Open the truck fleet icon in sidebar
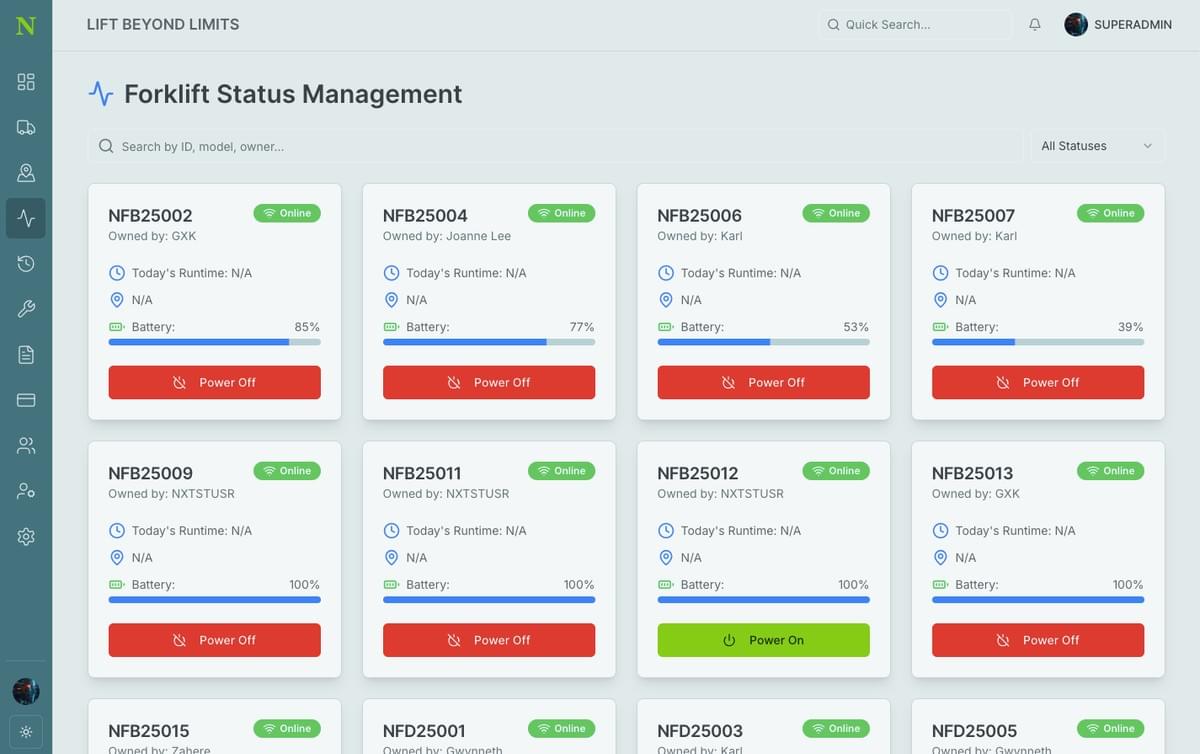 pyautogui.click(x=26, y=127)
